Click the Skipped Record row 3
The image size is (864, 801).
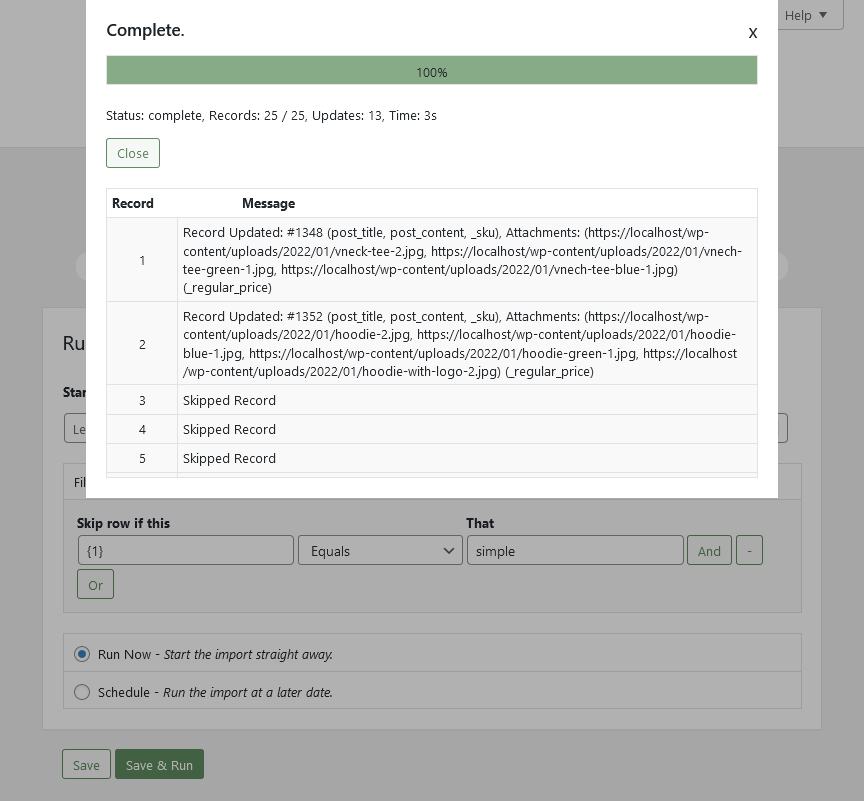tap(230, 400)
